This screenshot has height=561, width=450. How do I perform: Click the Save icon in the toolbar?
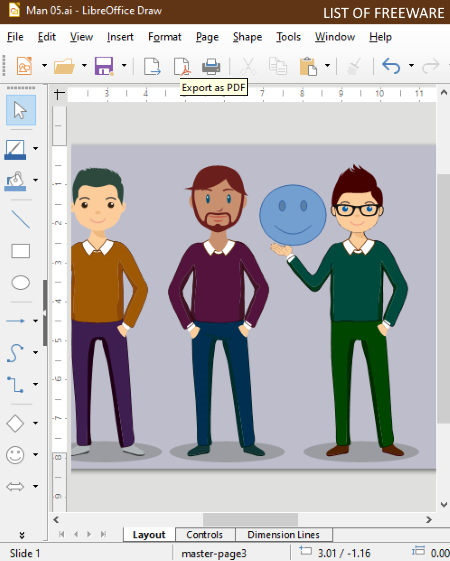104,66
